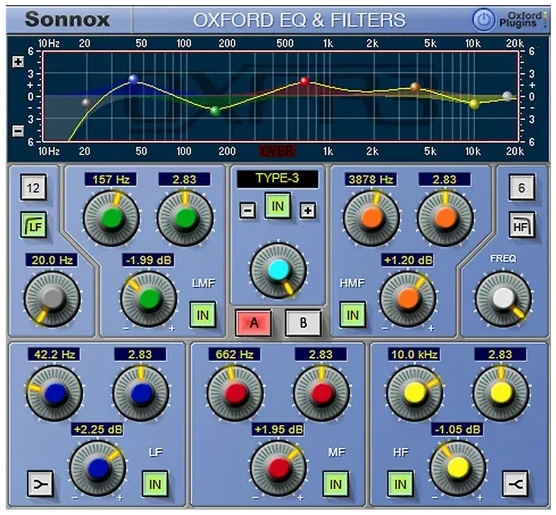This screenshot has width=556, height=515.
Task: Click the blue LF node on graph
Action: [x=133, y=79]
